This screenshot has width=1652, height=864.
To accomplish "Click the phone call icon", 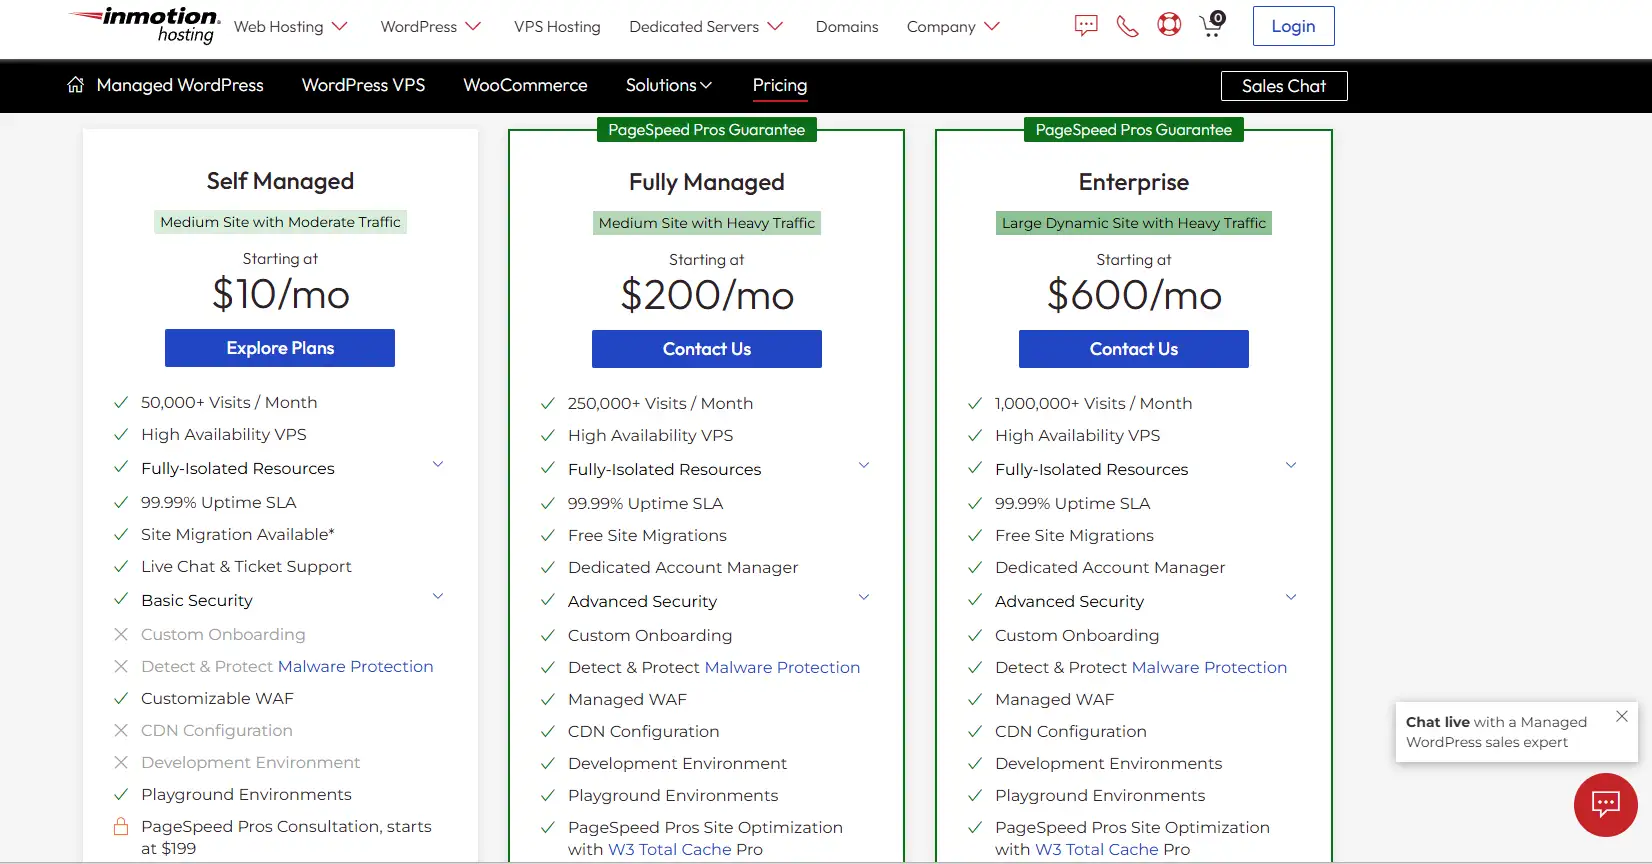I will (1127, 26).
